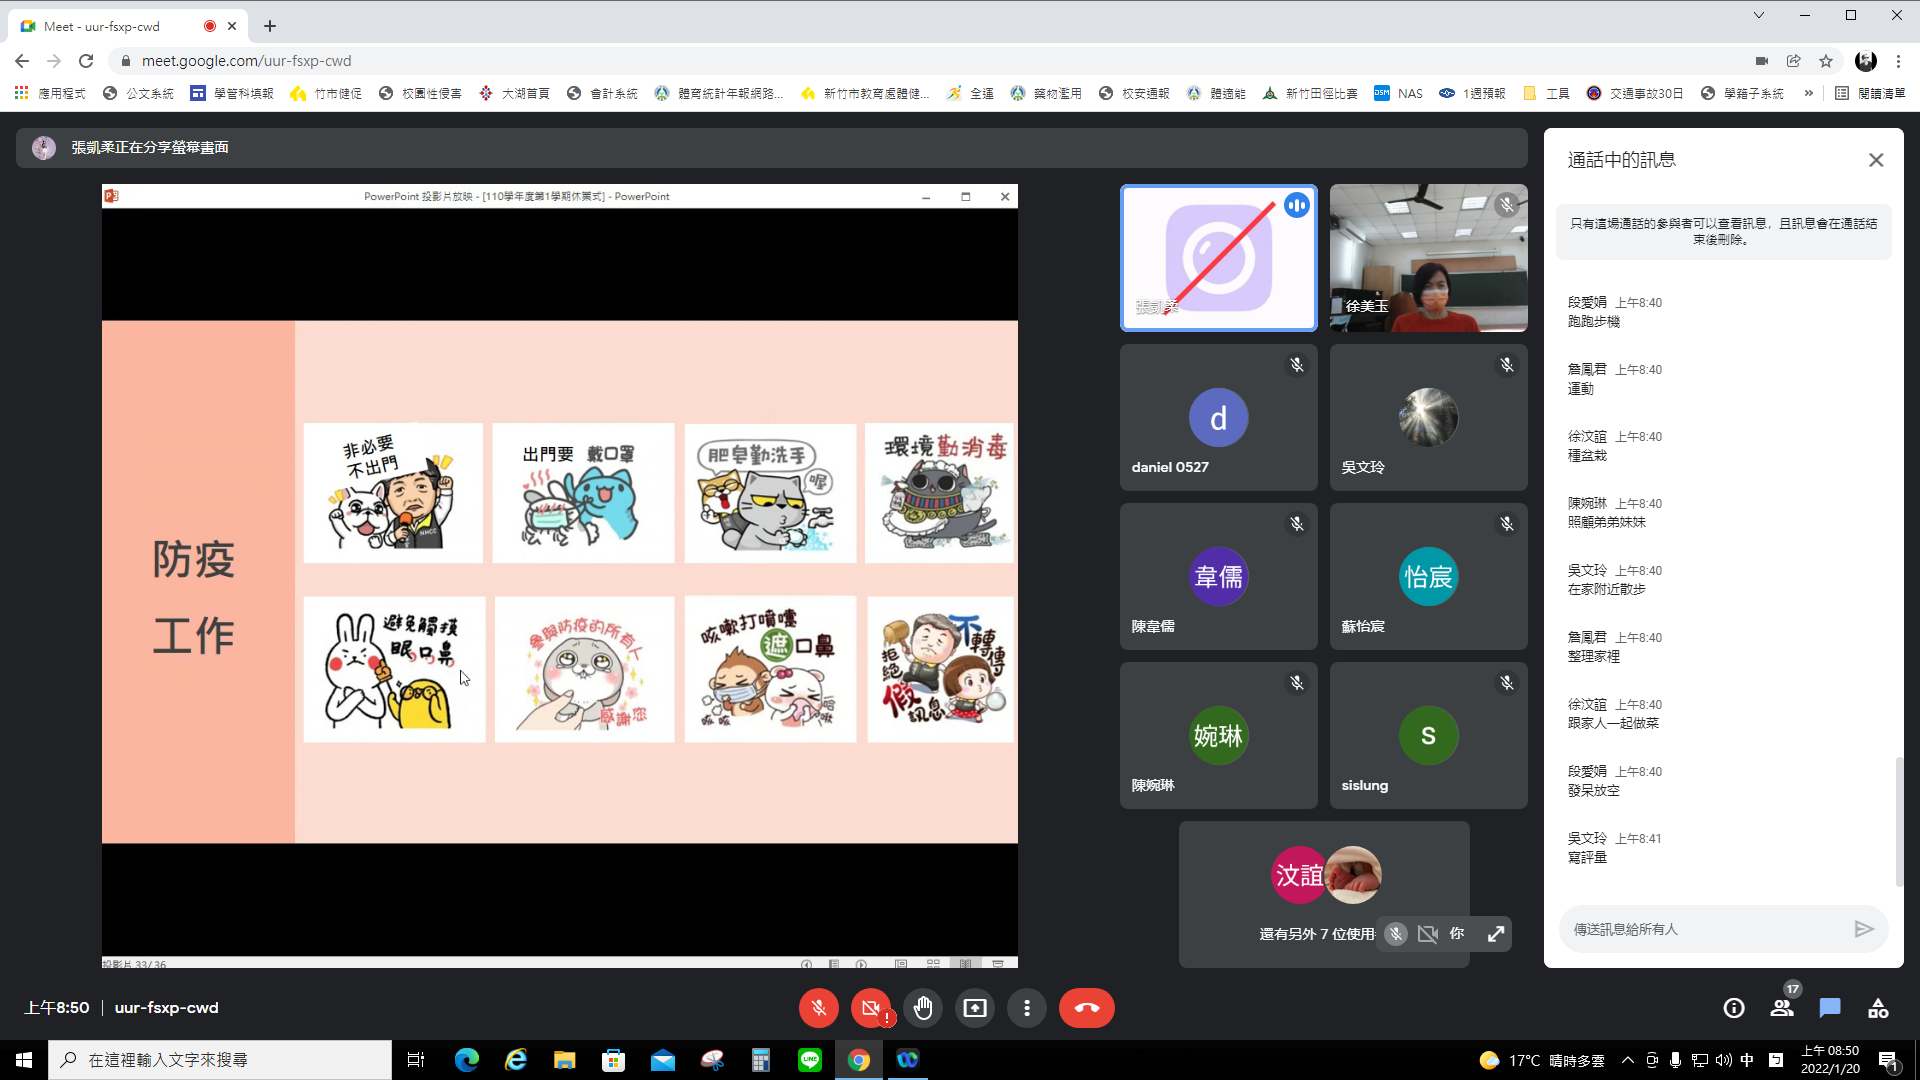Open LINE app from the taskbar
Viewport: 1920px width, 1080px height.
[810, 1060]
